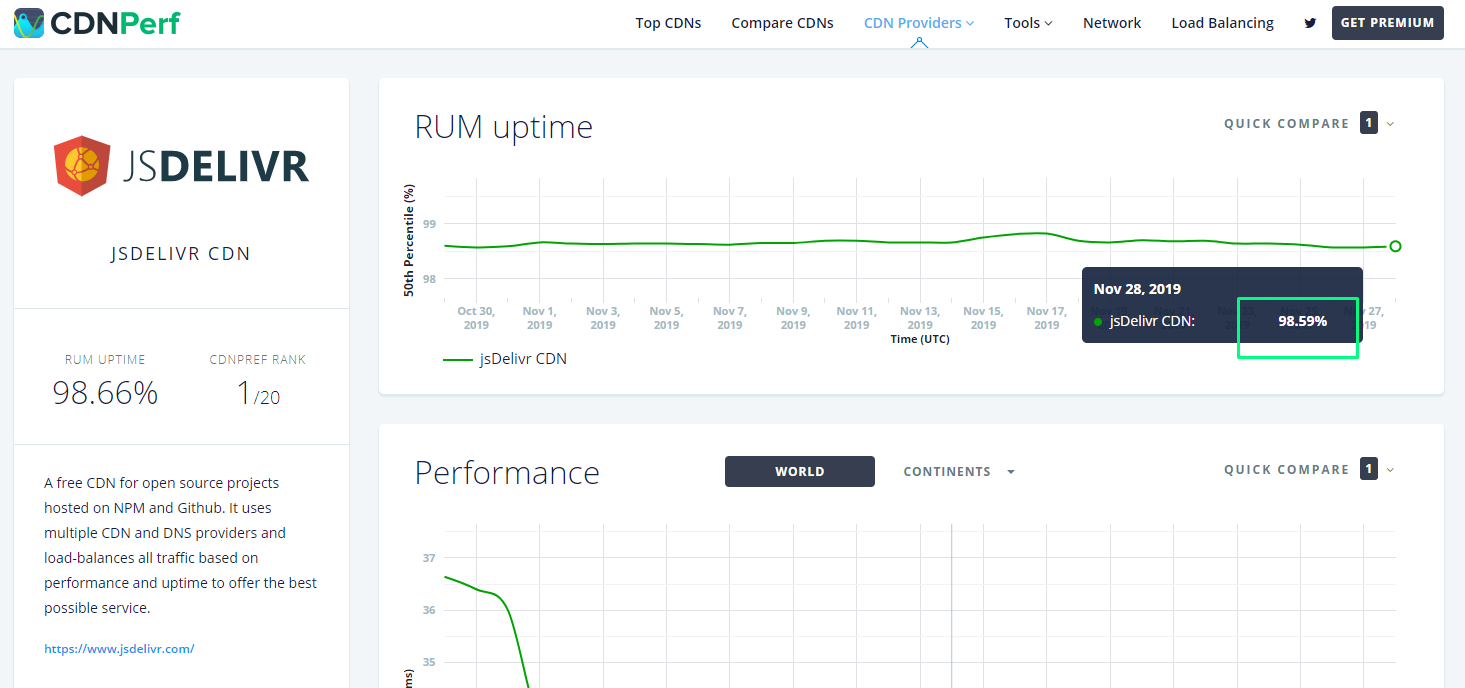This screenshot has height=688, width=1465.
Task: Click the 35 y-axis value on Performance chart
Action: [429, 662]
